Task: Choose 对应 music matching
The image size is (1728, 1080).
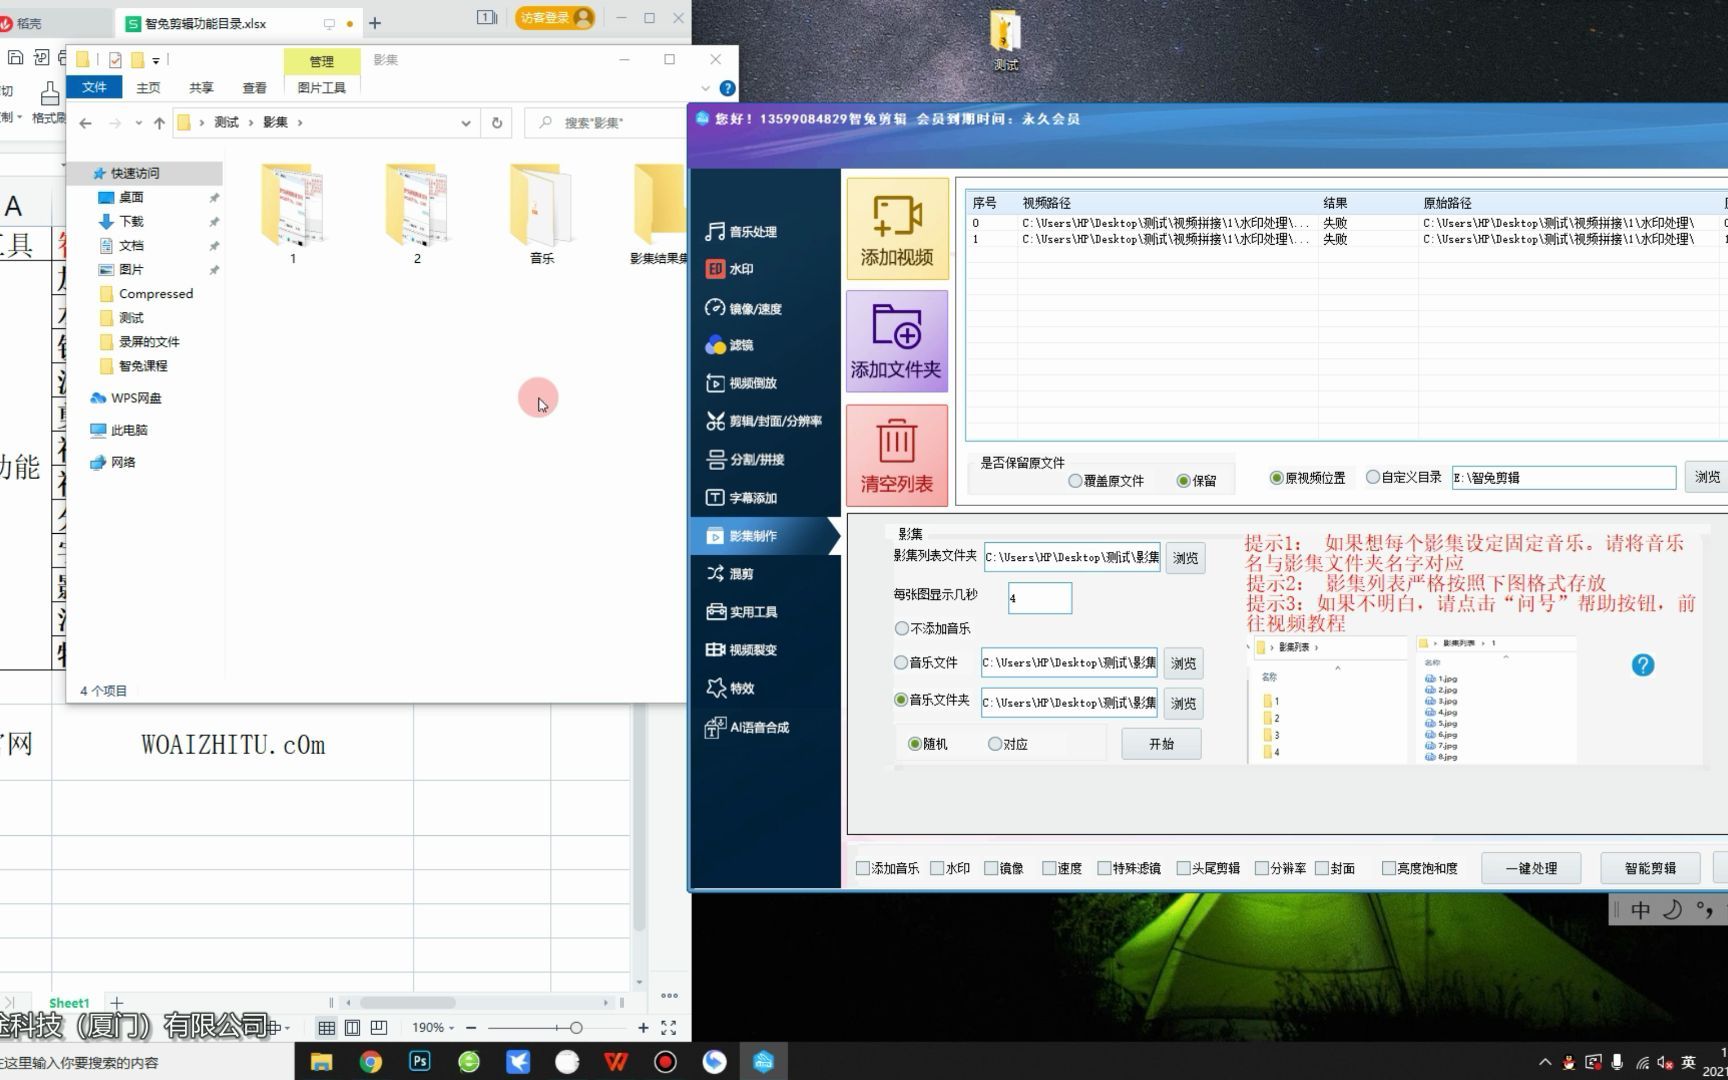Action: click(x=1008, y=744)
